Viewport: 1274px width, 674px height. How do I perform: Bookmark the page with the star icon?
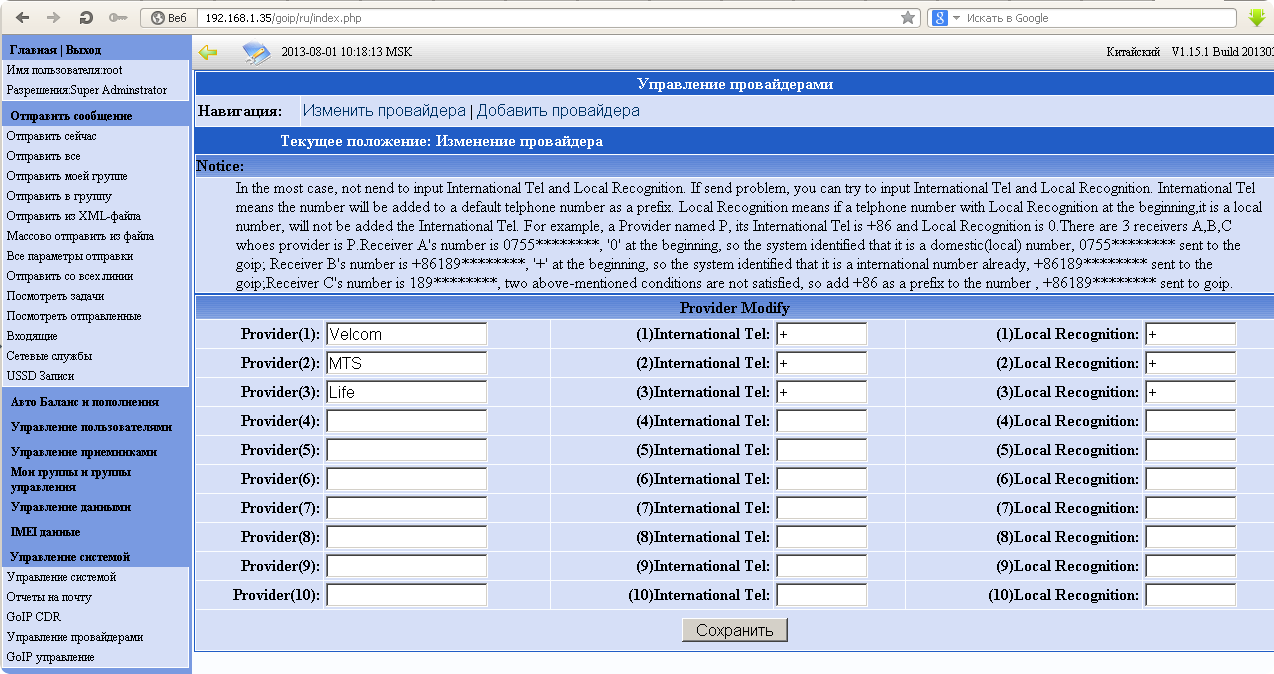[x=908, y=18]
